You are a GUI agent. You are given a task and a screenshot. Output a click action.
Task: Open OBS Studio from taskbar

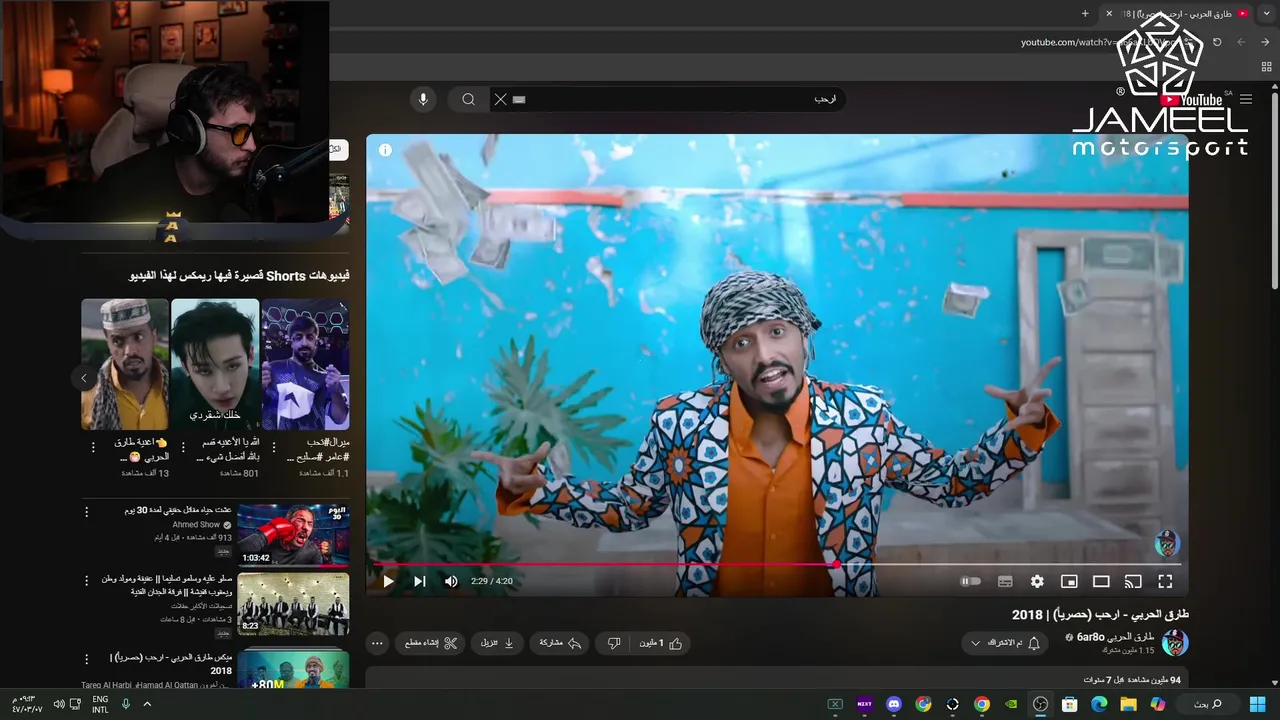(1040, 704)
